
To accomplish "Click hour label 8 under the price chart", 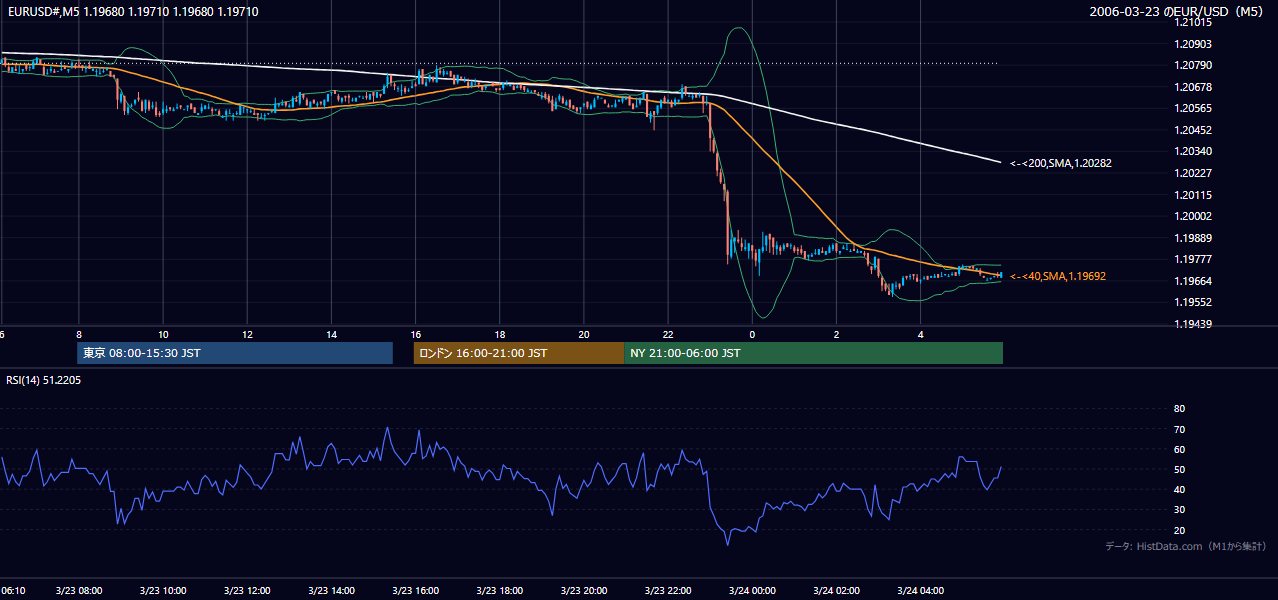I will pyautogui.click(x=79, y=335).
